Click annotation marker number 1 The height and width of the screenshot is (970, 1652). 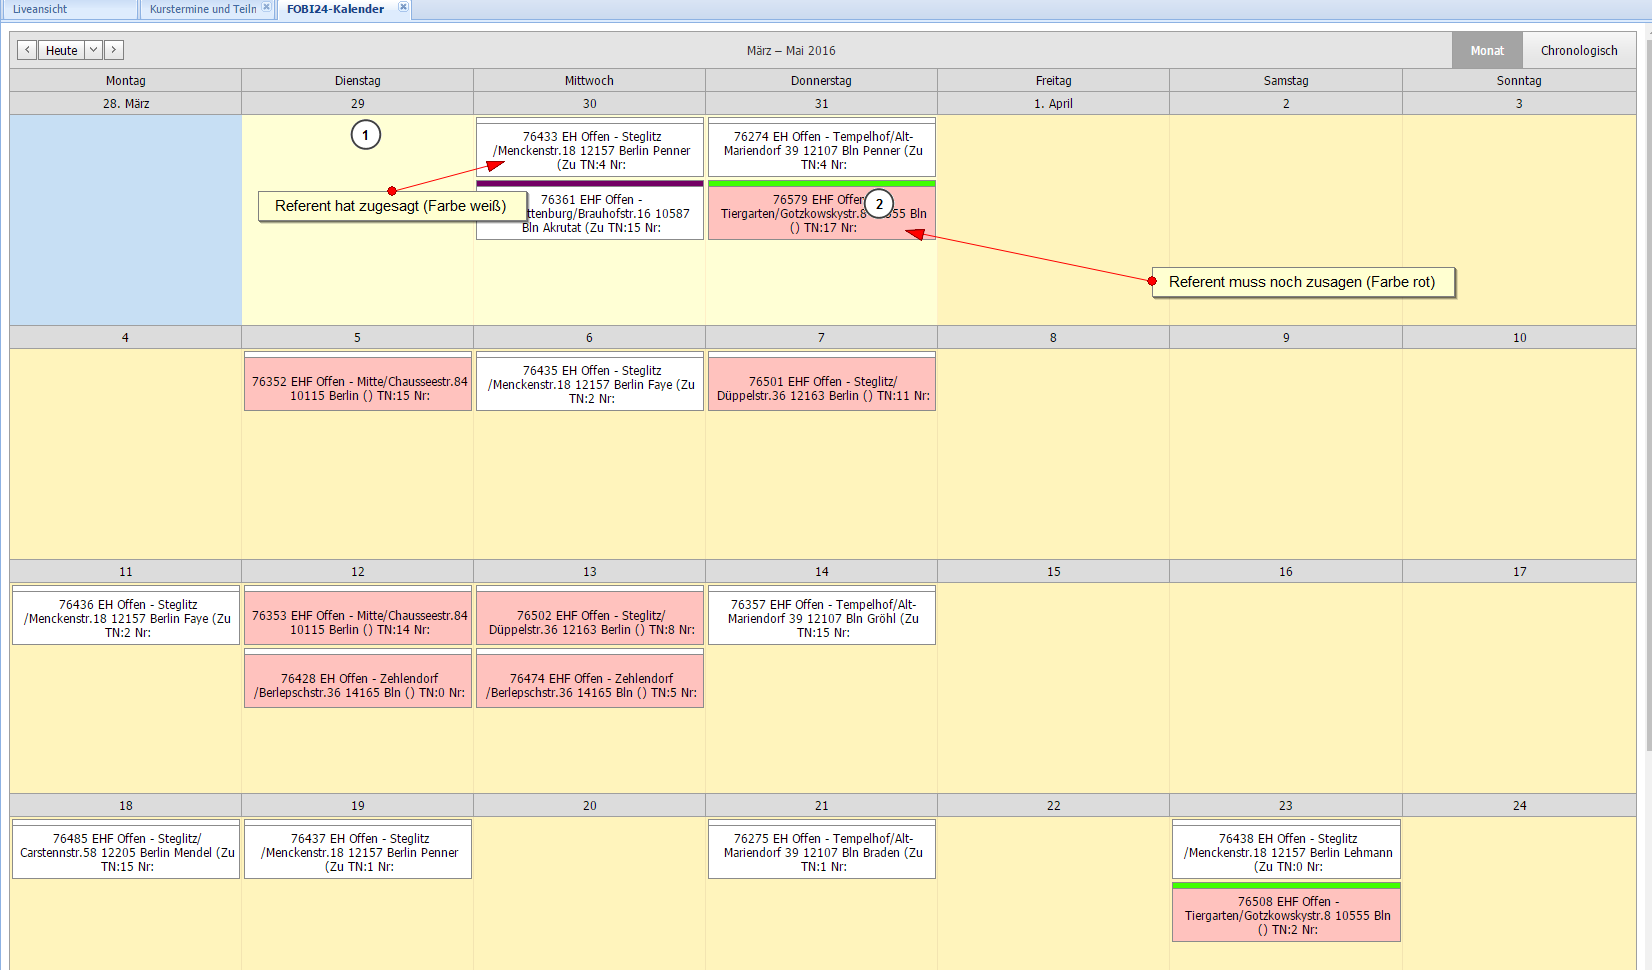coord(366,135)
